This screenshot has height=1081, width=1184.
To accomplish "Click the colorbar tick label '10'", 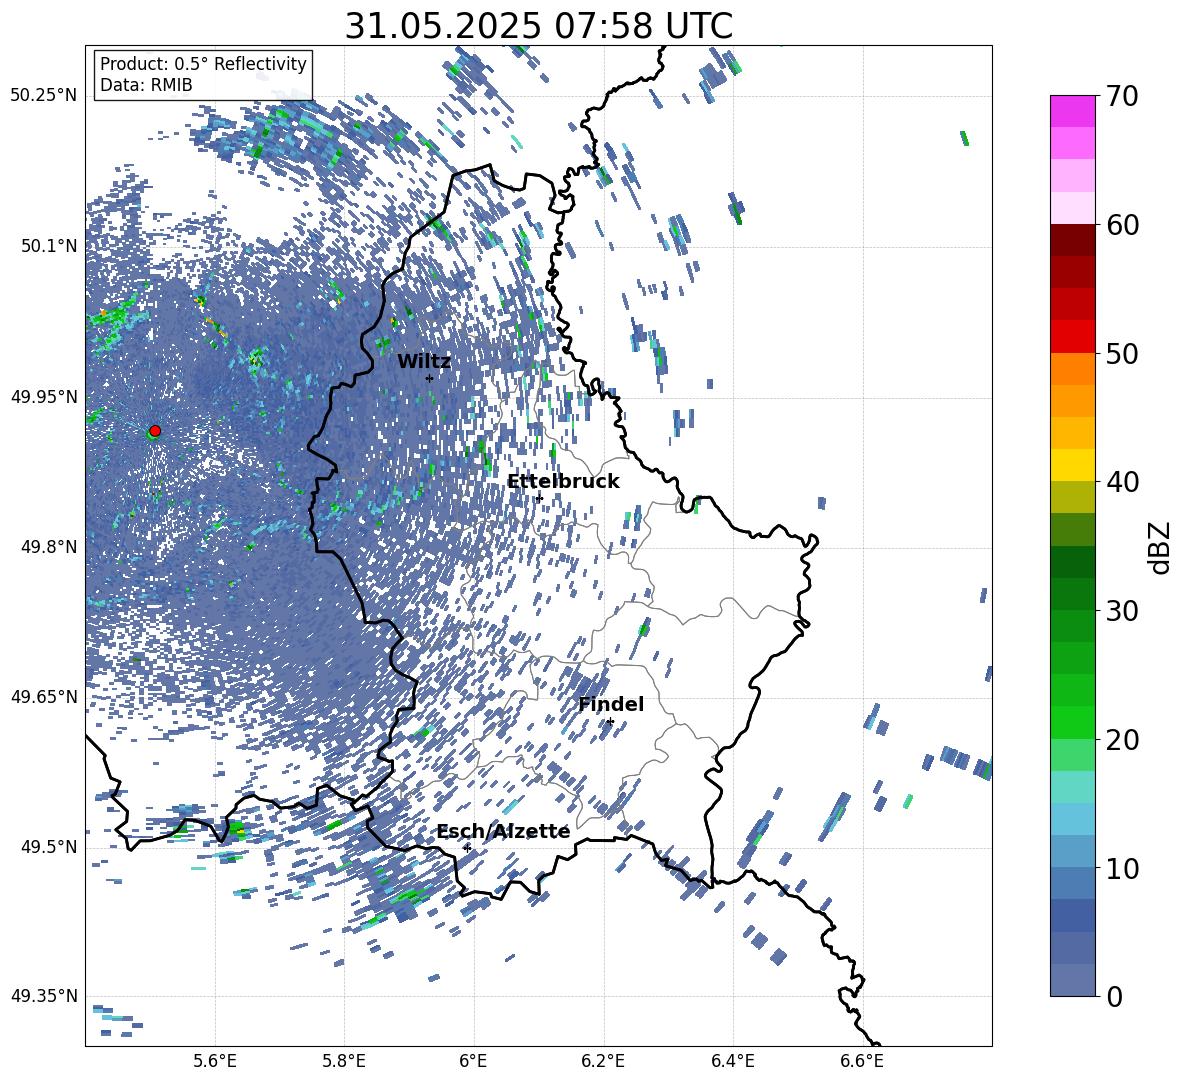I will click(x=1122, y=868).
